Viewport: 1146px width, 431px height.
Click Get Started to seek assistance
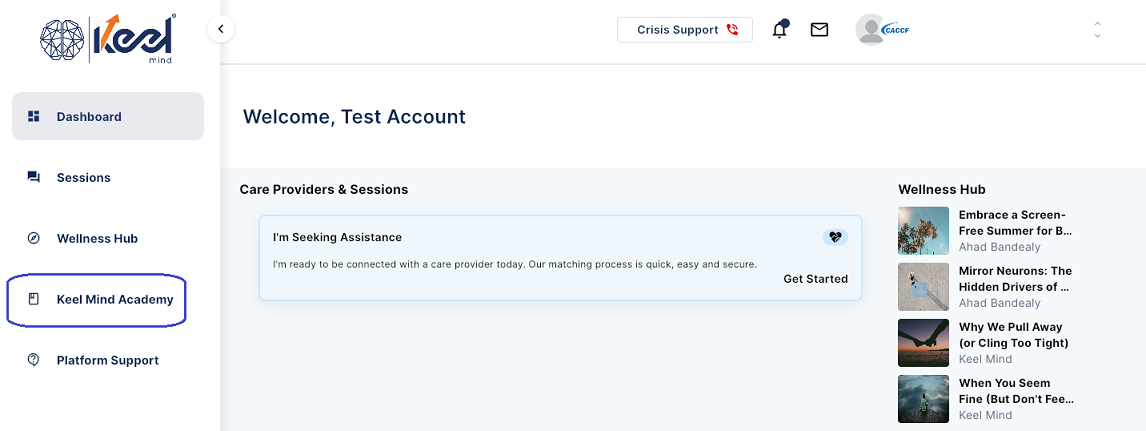(x=815, y=279)
